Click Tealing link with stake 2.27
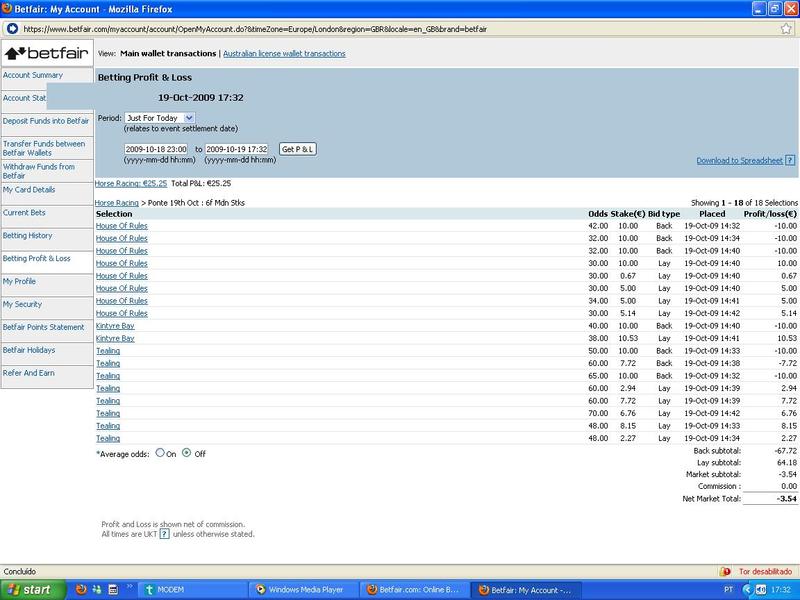Screen dimensions: 800x600 108,439
